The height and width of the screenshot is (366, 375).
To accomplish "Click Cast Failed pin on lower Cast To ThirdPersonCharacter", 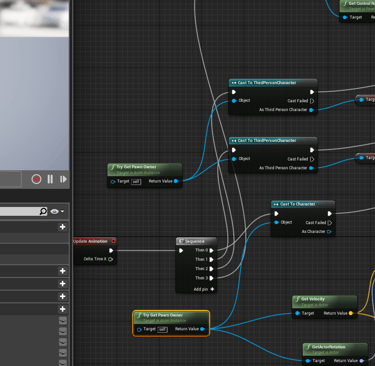I will pyautogui.click(x=312, y=159).
